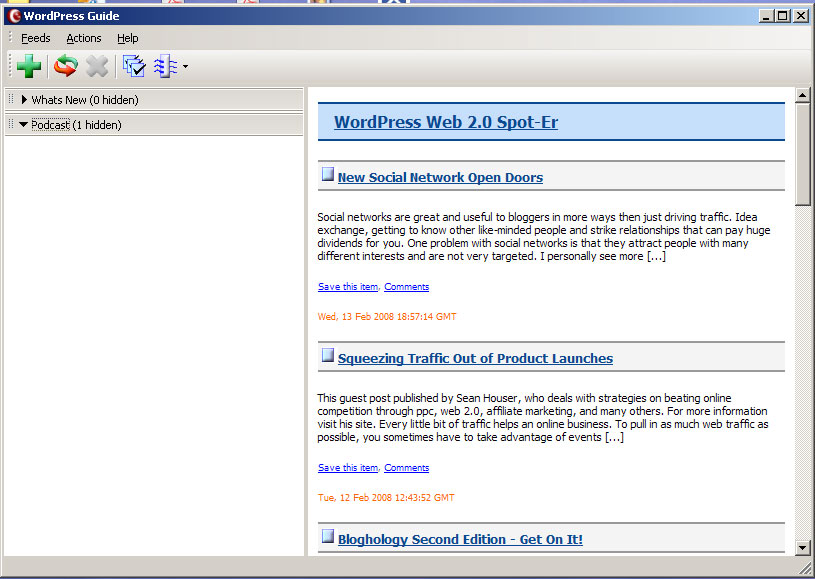The width and height of the screenshot is (815, 579).
Task: Click the Whats New row drag grip
Action: tap(11, 99)
